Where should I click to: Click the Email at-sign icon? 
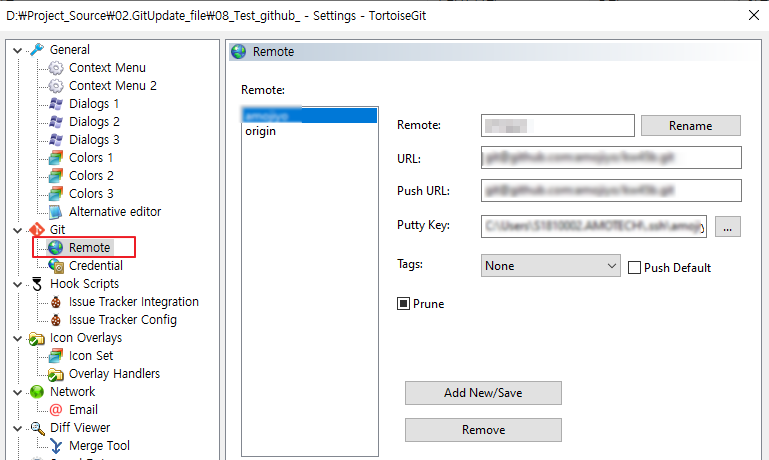56,409
